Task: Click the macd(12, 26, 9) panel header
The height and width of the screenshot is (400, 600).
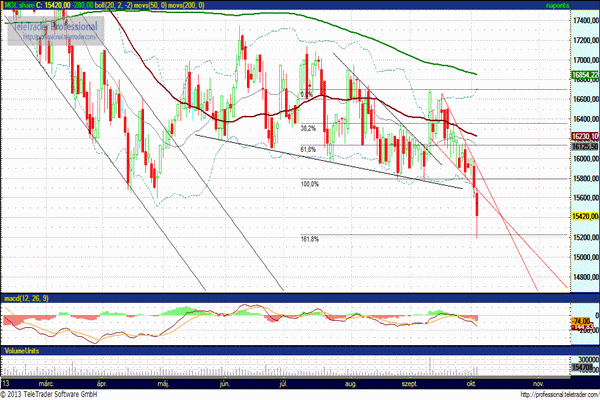Action: coord(25,298)
